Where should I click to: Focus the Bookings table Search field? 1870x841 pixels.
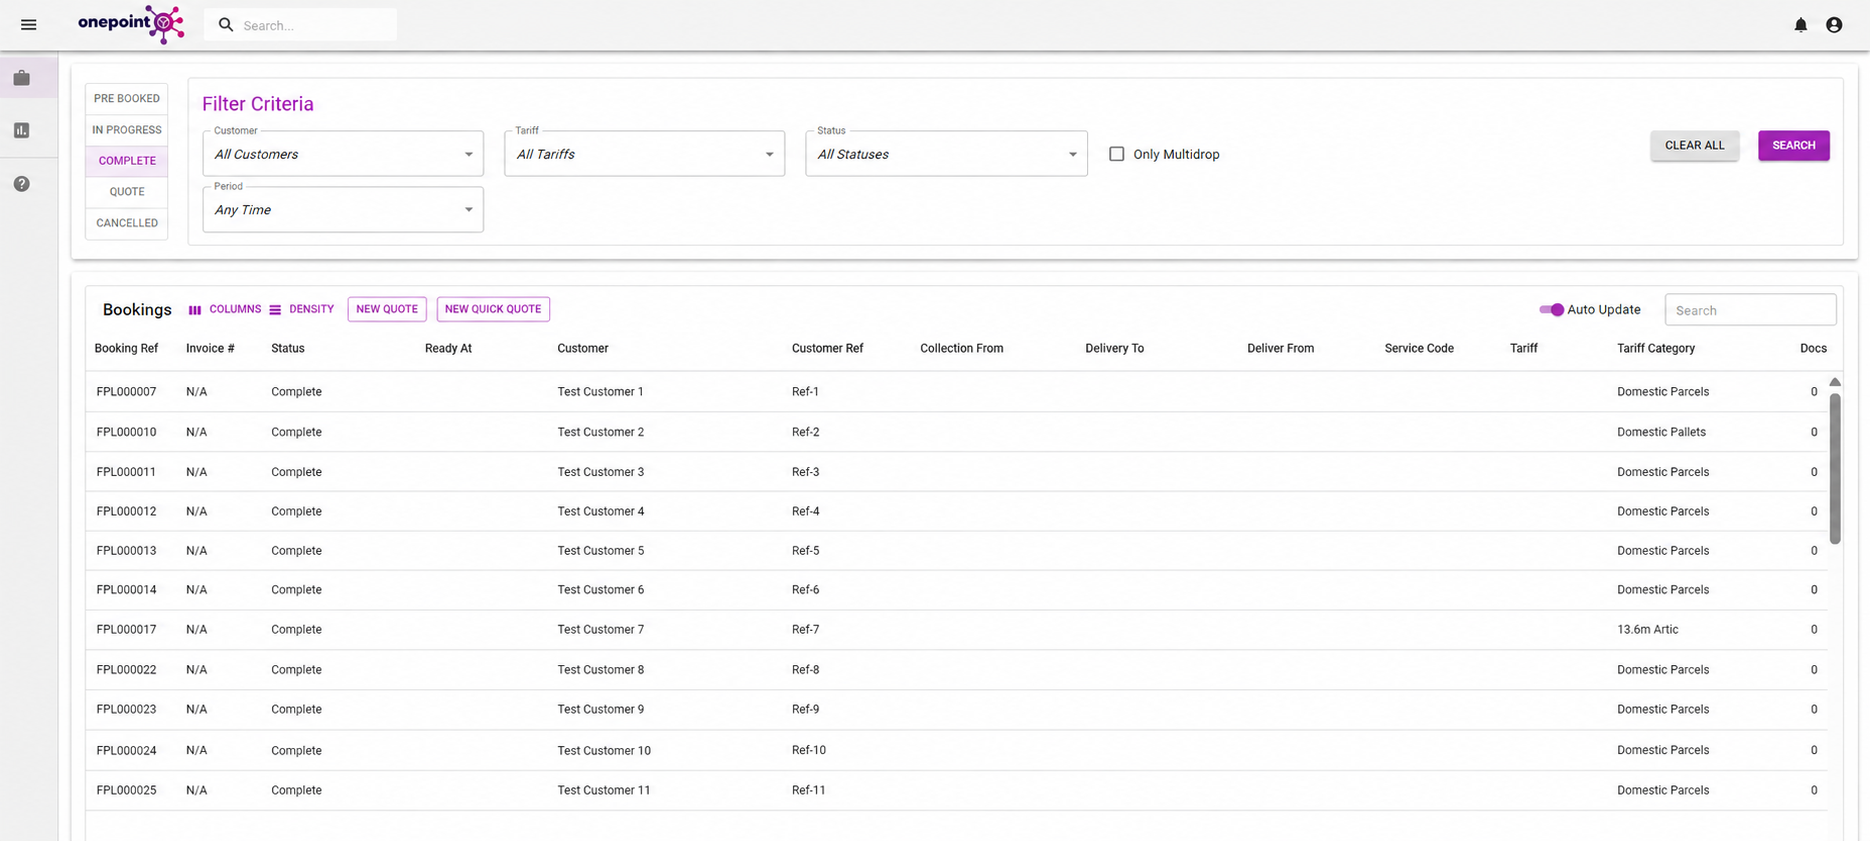(1750, 310)
